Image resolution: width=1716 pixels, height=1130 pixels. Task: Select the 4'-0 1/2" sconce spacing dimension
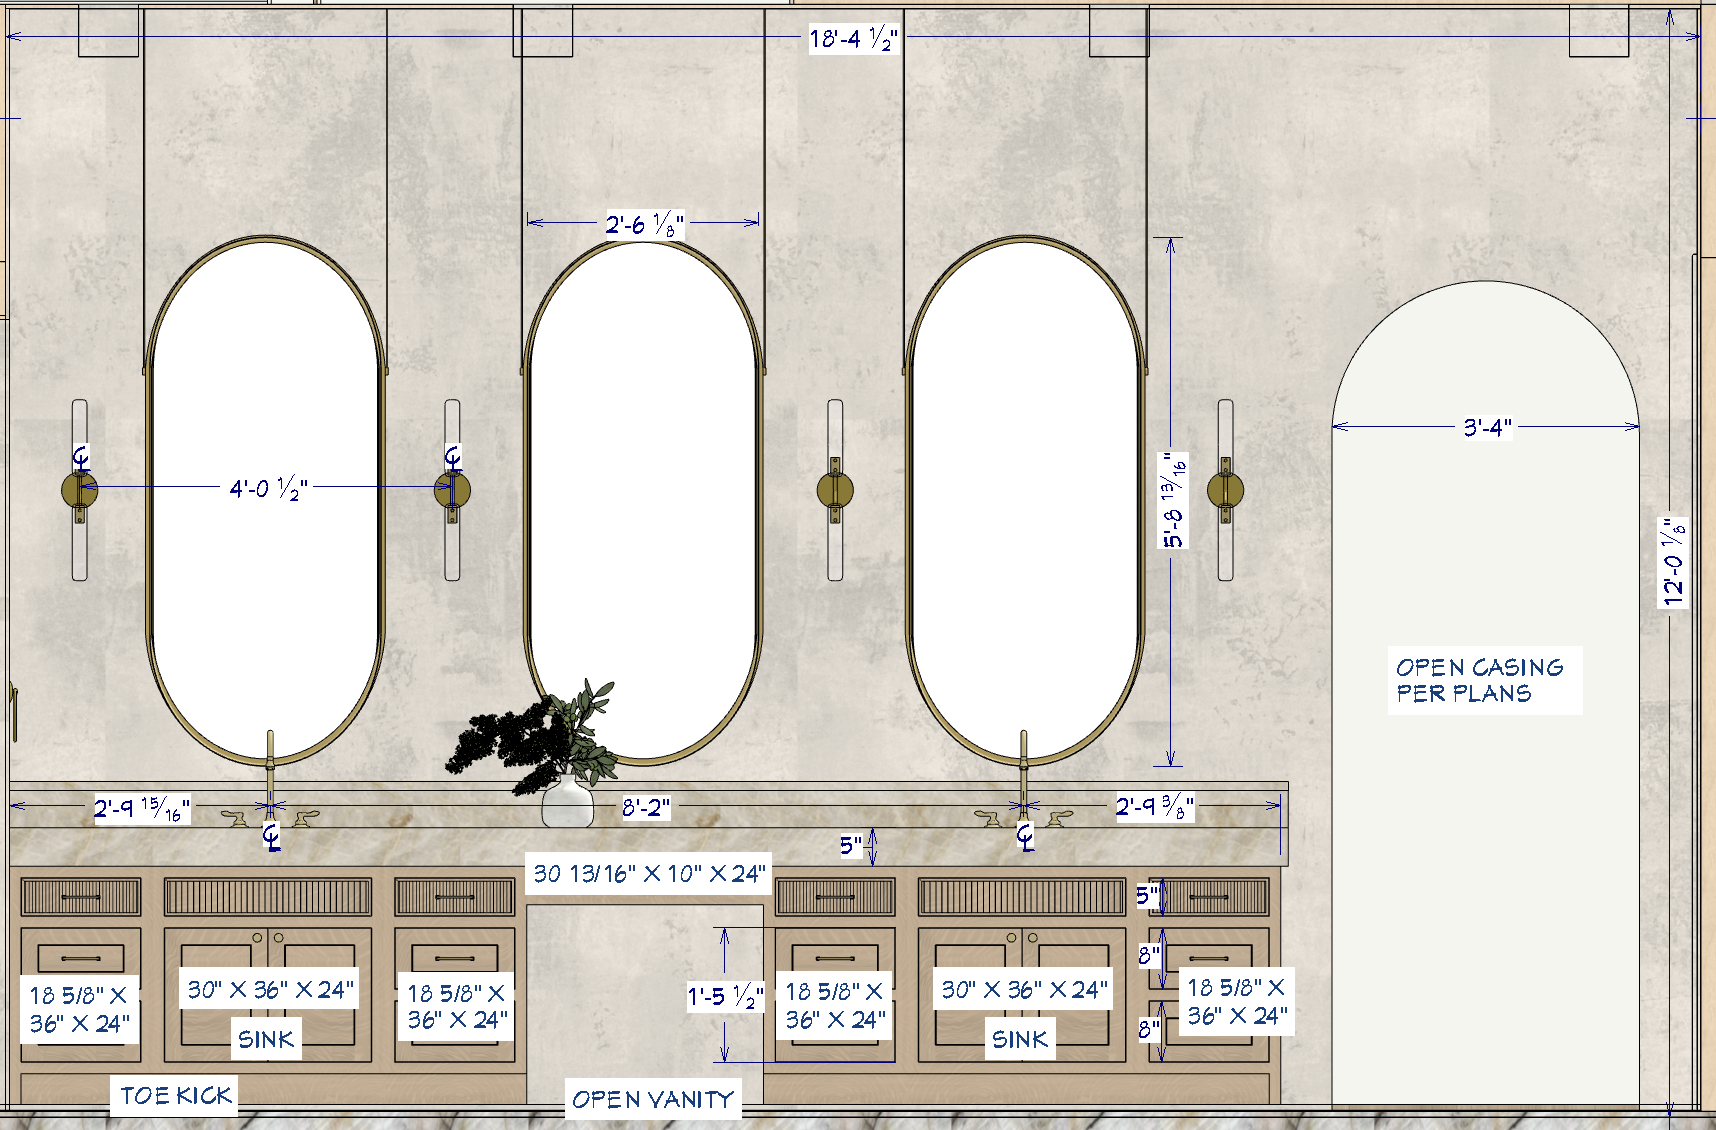click(x=268, y=488)
